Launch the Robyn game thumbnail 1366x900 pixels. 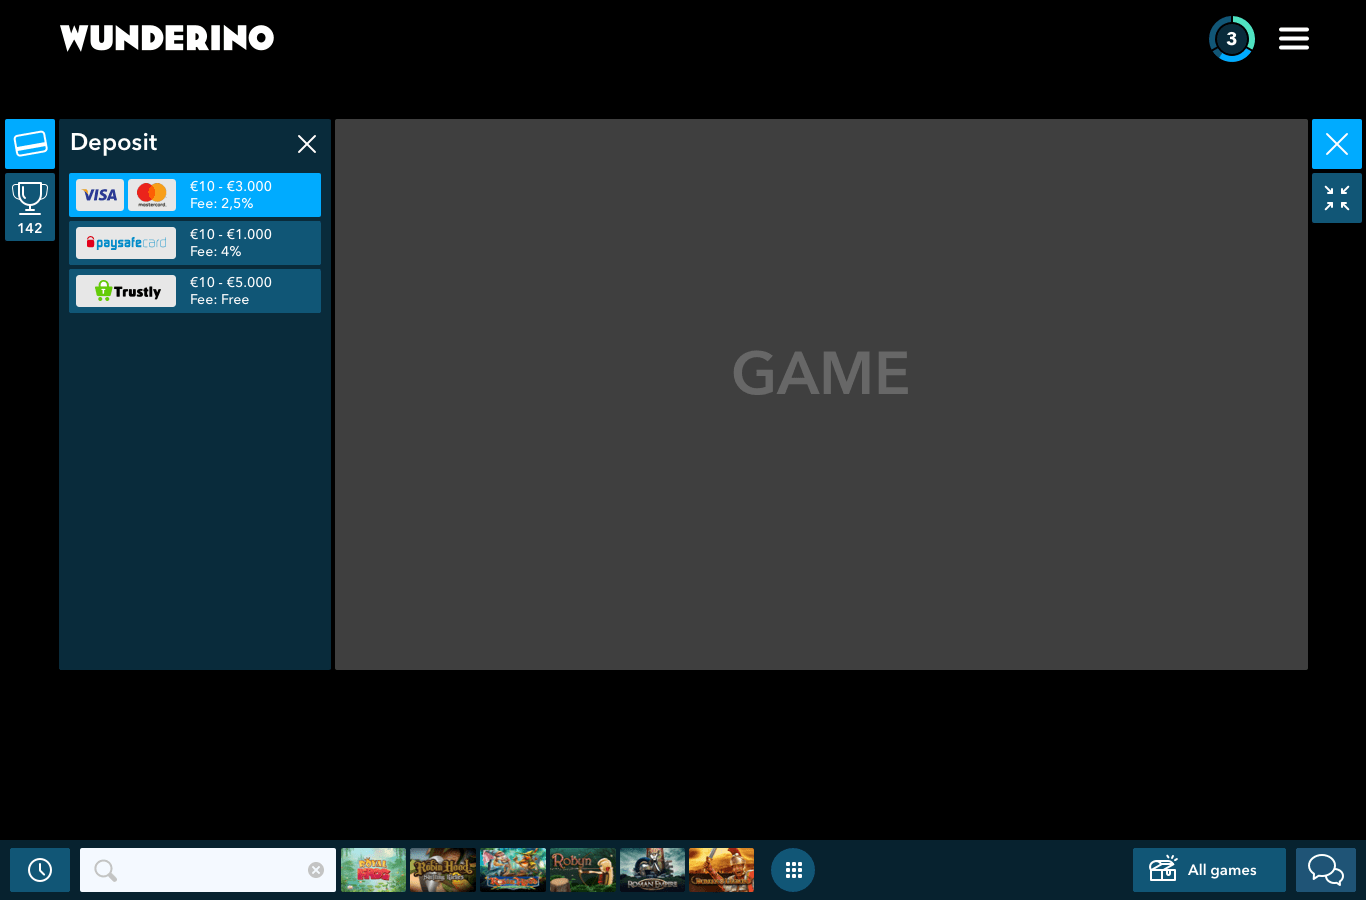point(583,870)
